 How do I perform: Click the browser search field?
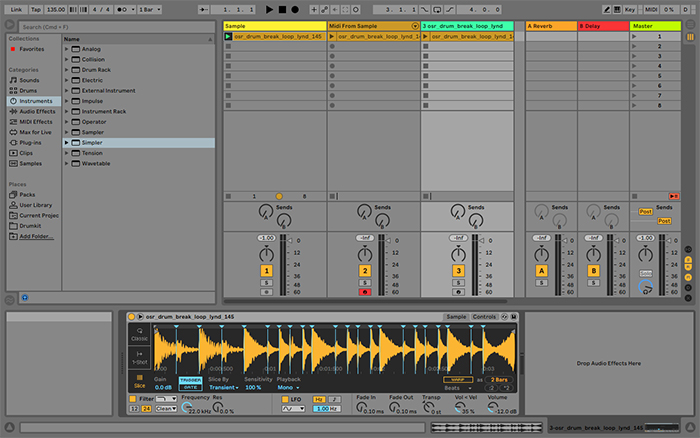click(117, 27)
